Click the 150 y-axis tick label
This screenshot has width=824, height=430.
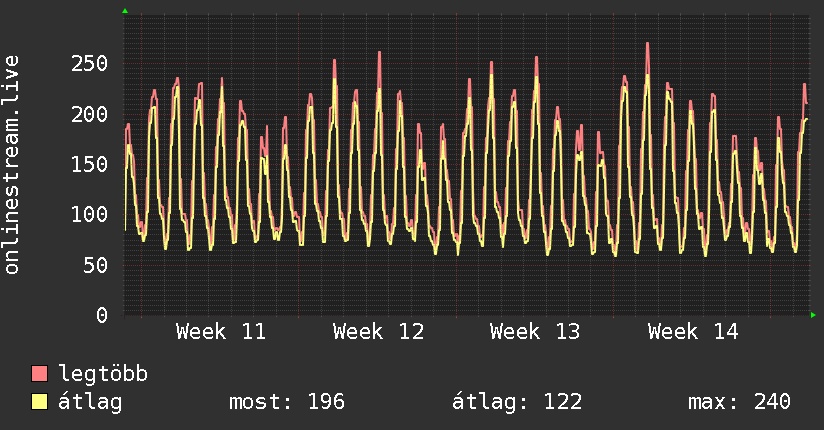coord(89,165)
